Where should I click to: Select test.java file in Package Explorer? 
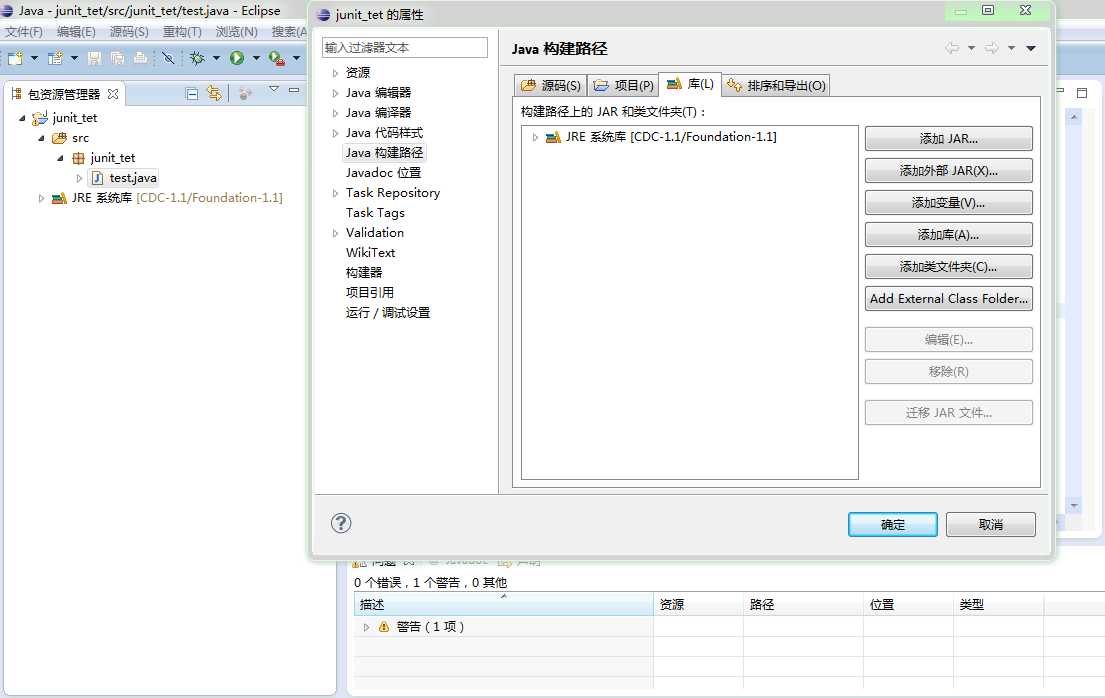tap(132, 178)
